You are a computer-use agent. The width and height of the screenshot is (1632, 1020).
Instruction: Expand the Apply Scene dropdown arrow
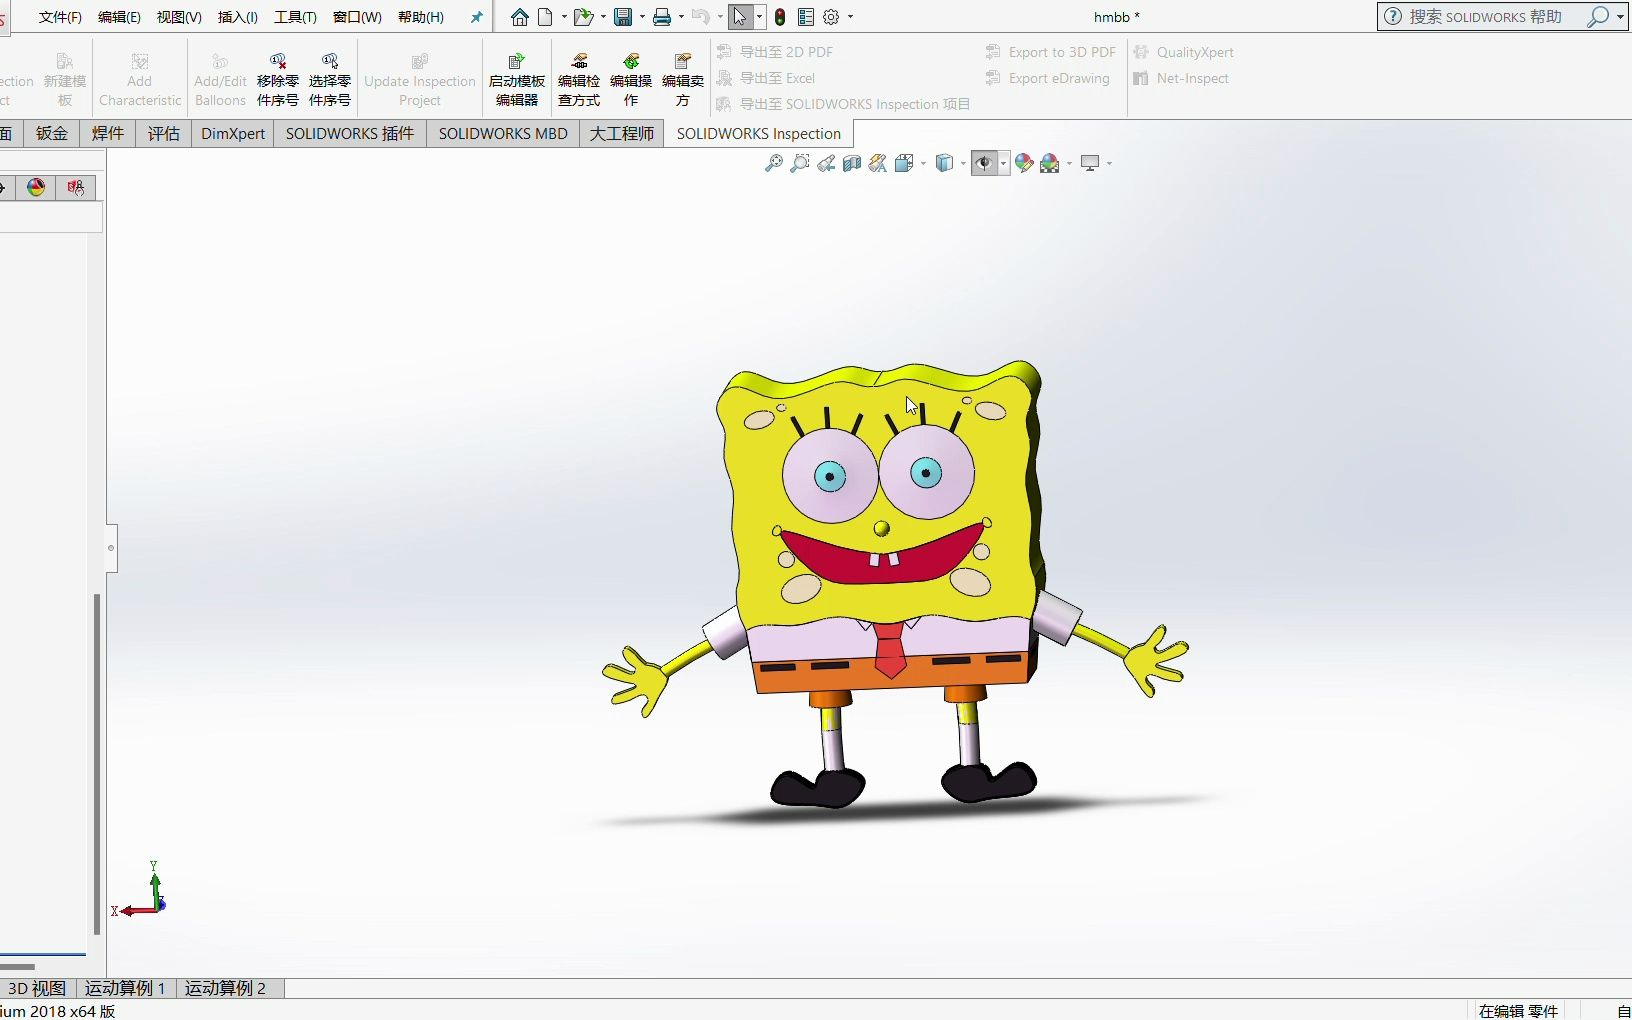click(1069, 163)
